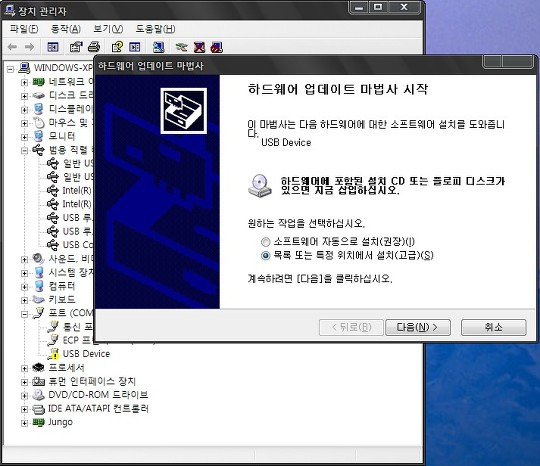Click the 네트워크 adapter category icon
Image resolution: width=540 pixels, height=466 pixels.
[x=39, y=82]
